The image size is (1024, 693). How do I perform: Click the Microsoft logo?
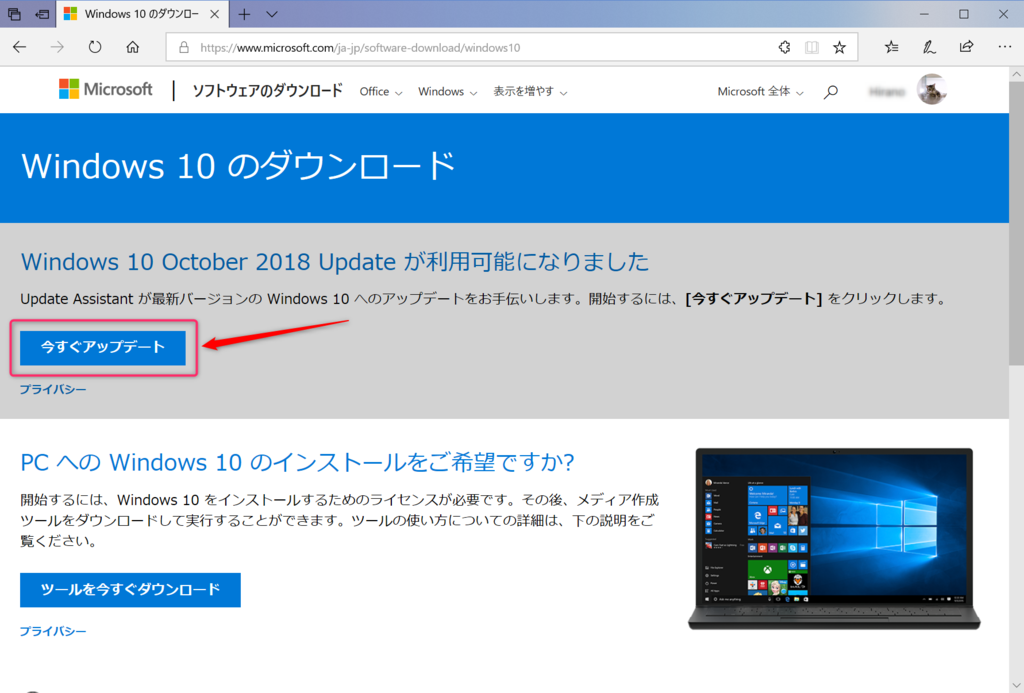point(105,89)
